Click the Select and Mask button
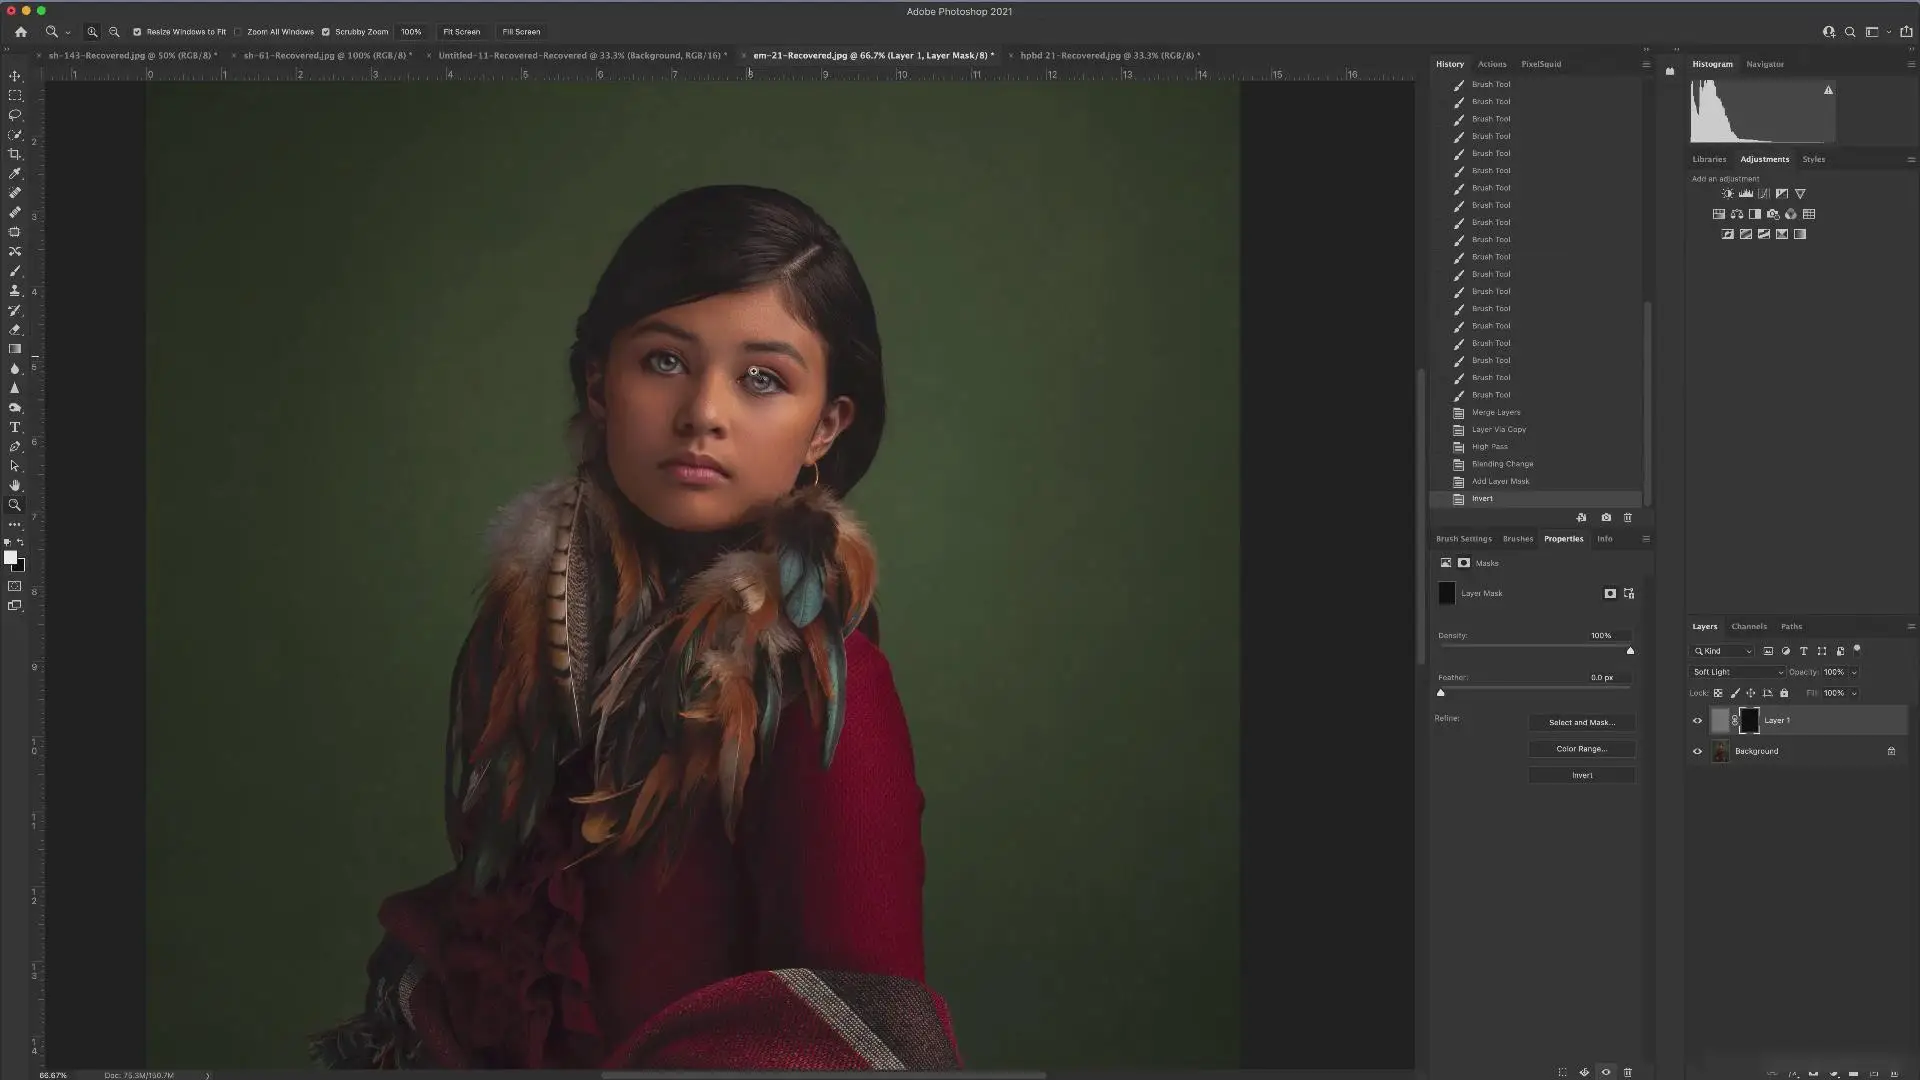This screenshot has height=1080, width=1920. (x=1582, y=722)
